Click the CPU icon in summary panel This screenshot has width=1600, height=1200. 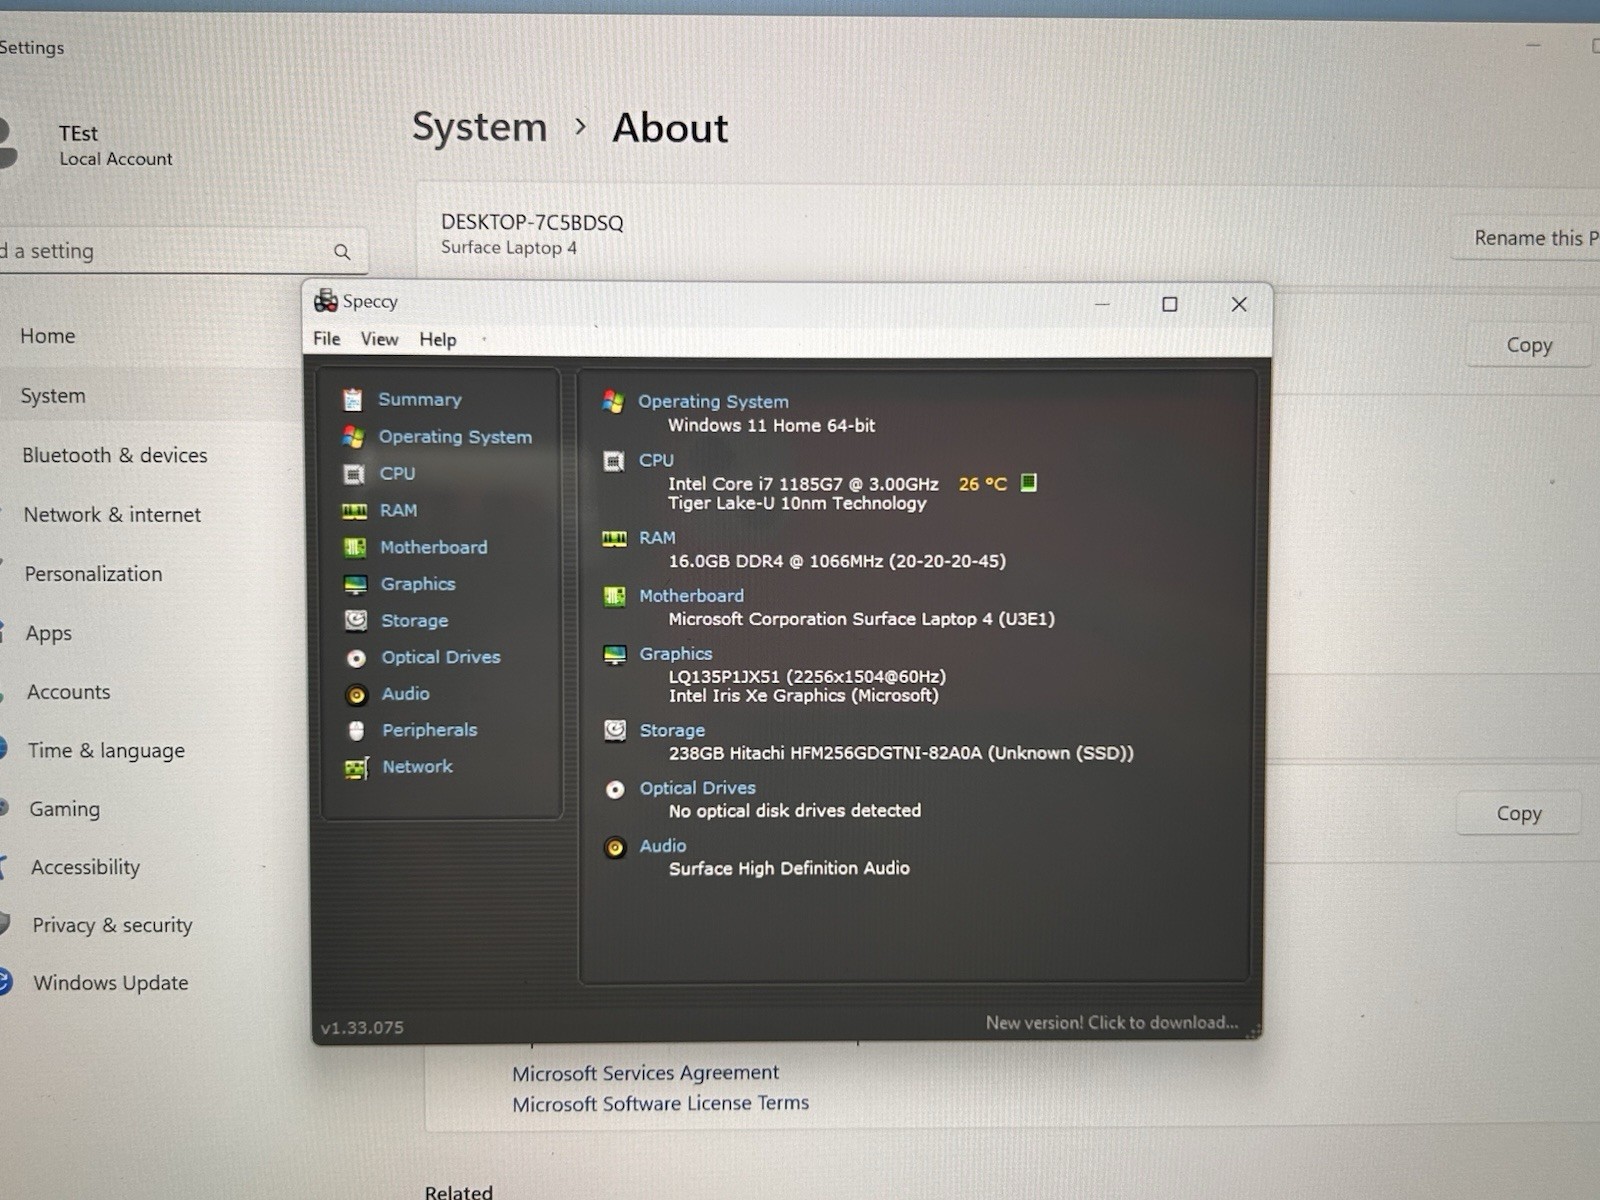(614, 461)
